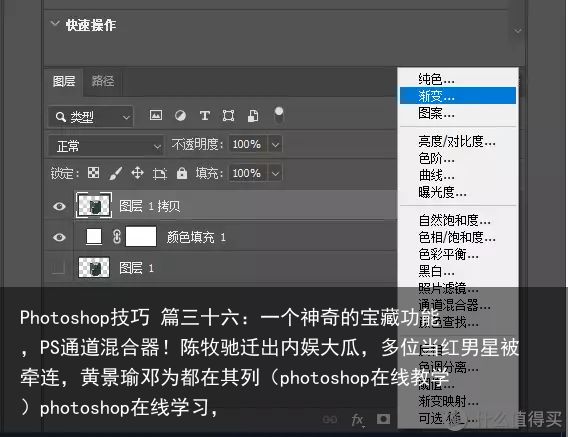The height and width of the screenshot is (437, 568).
Task: Hide the 颜色填充 1 layer
Action: [59, 237]
